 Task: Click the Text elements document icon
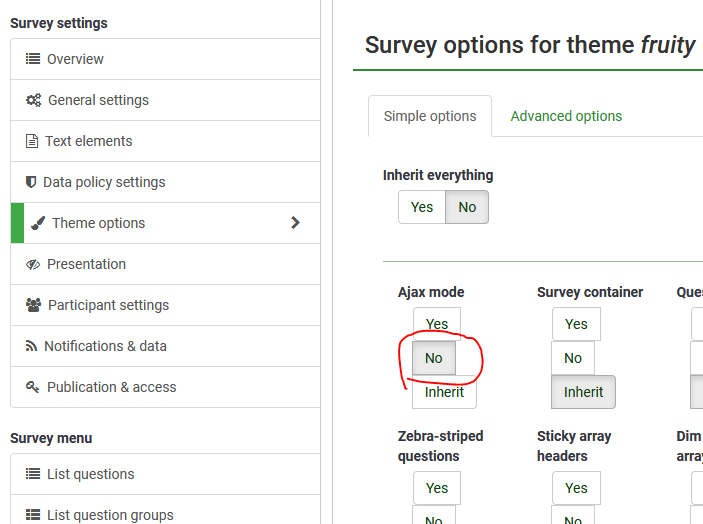coord(32,141)
